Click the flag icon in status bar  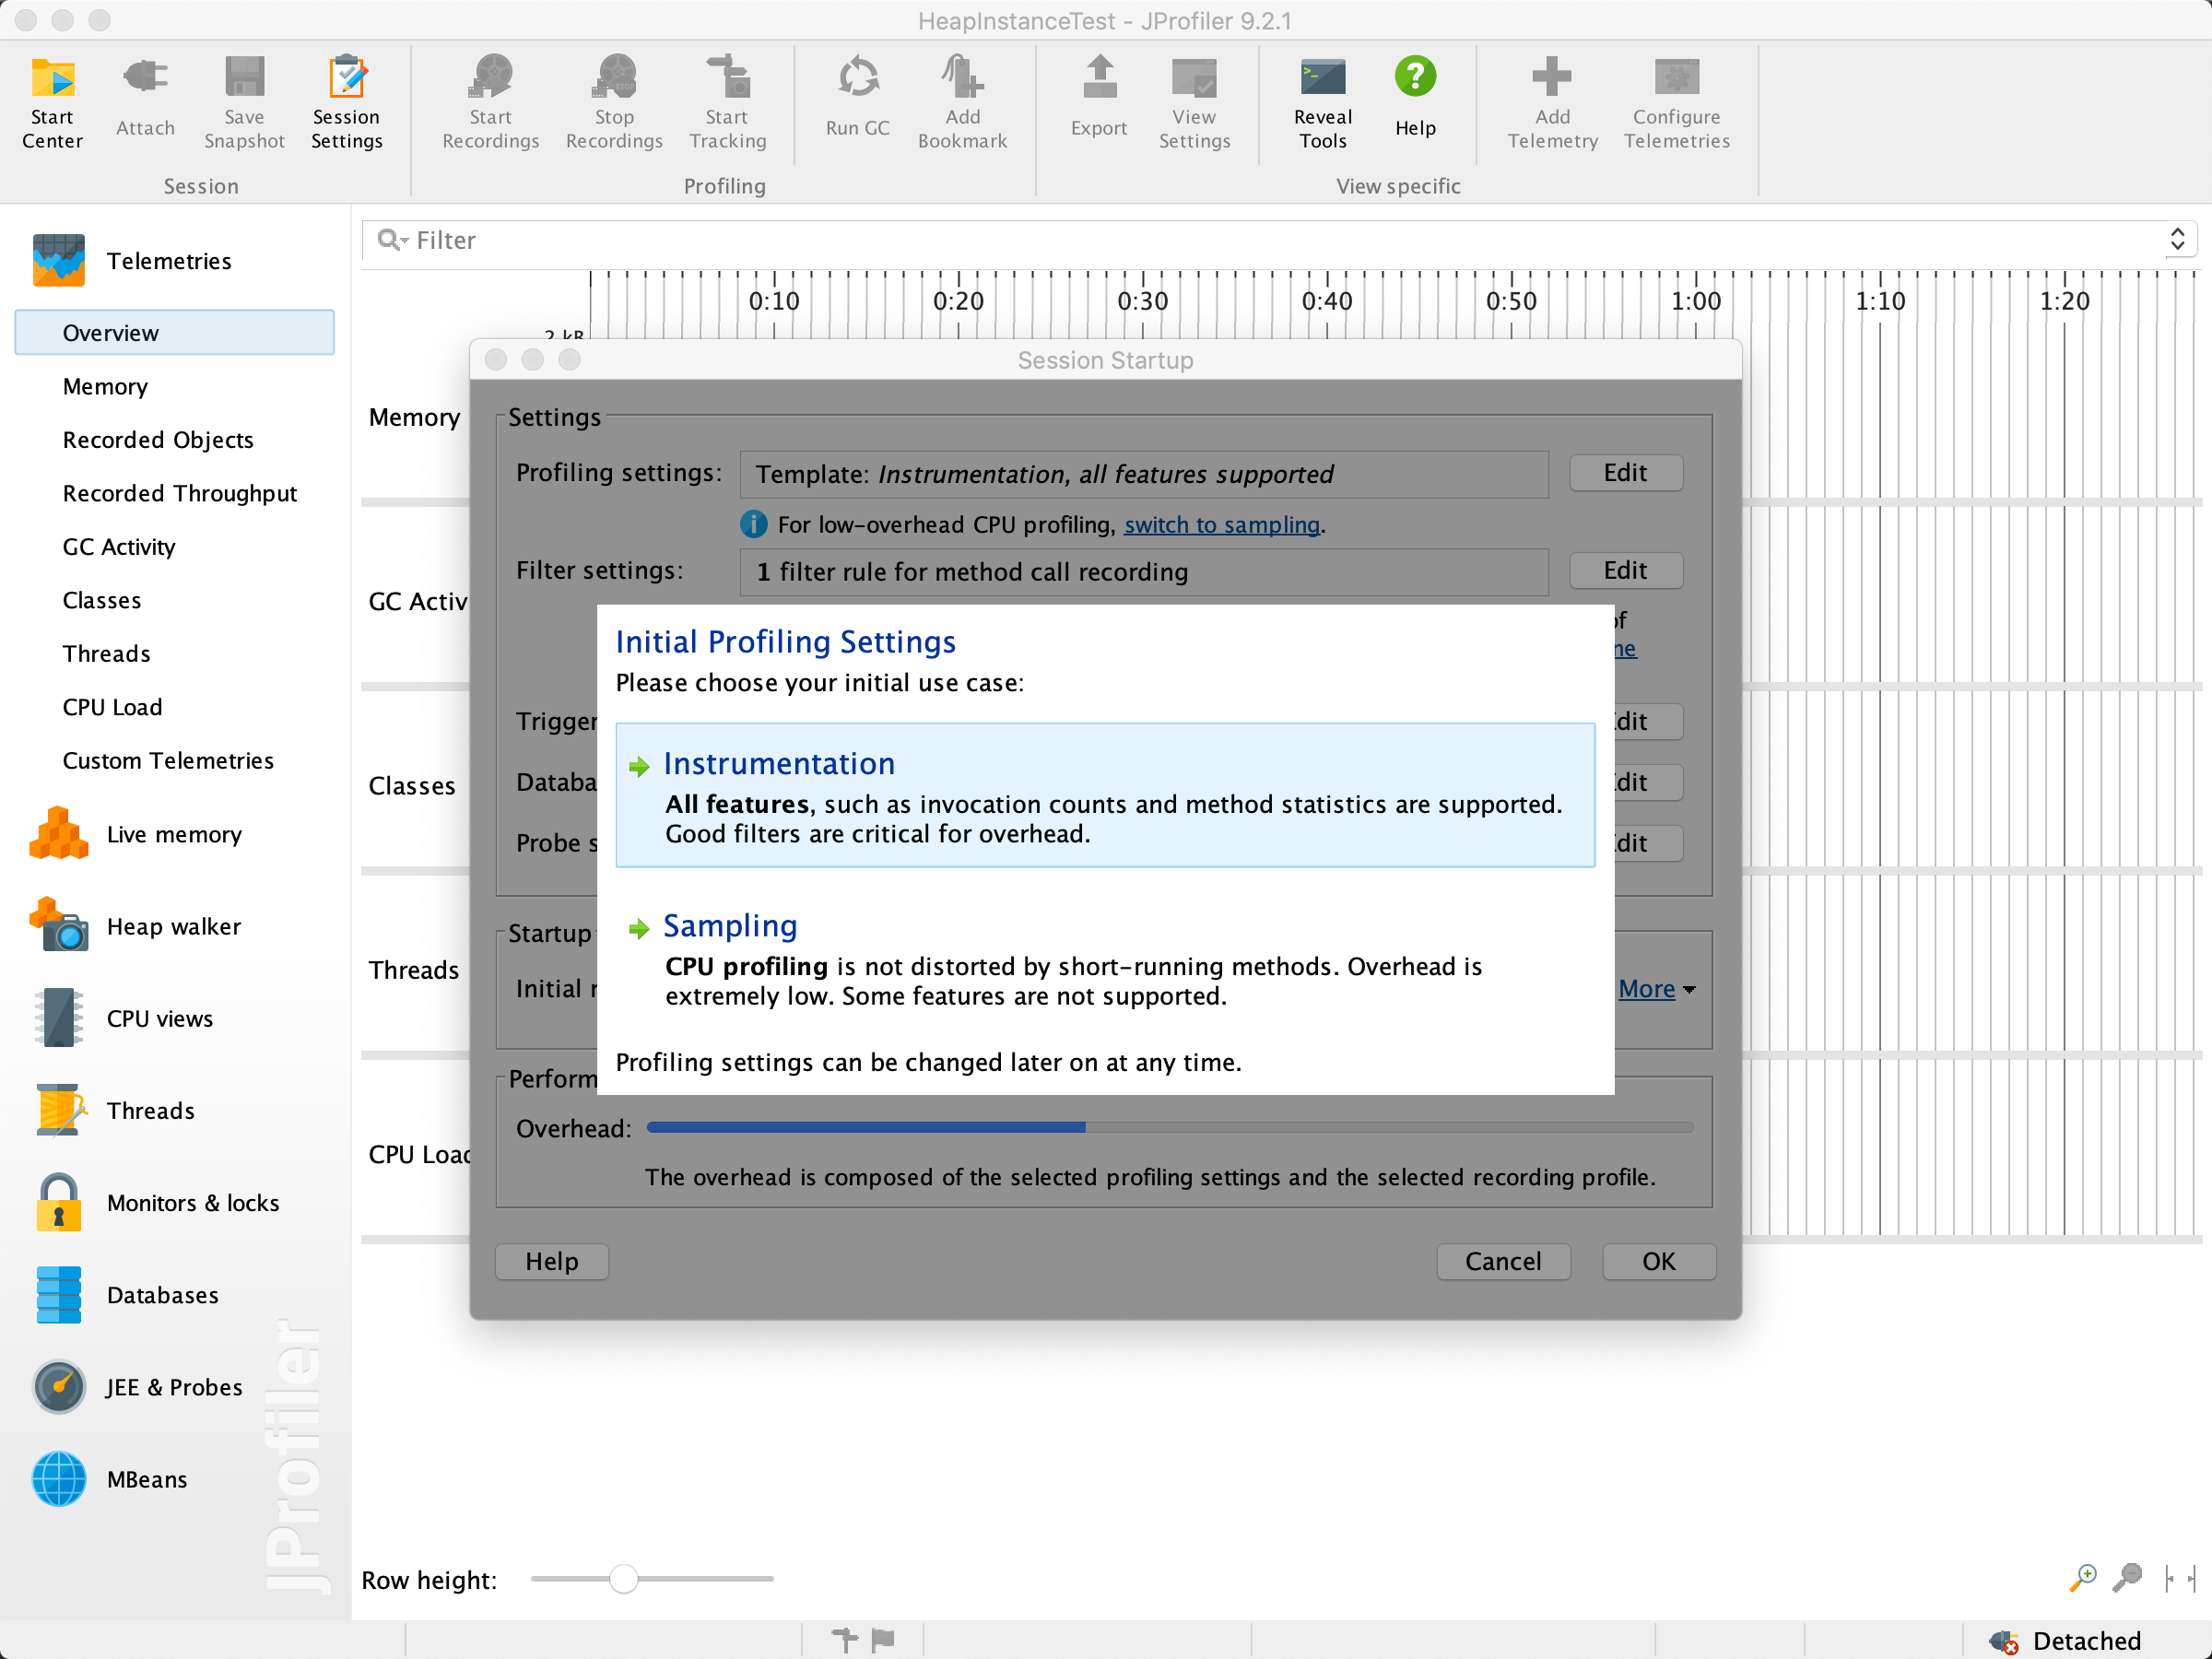coord(883,1640)
